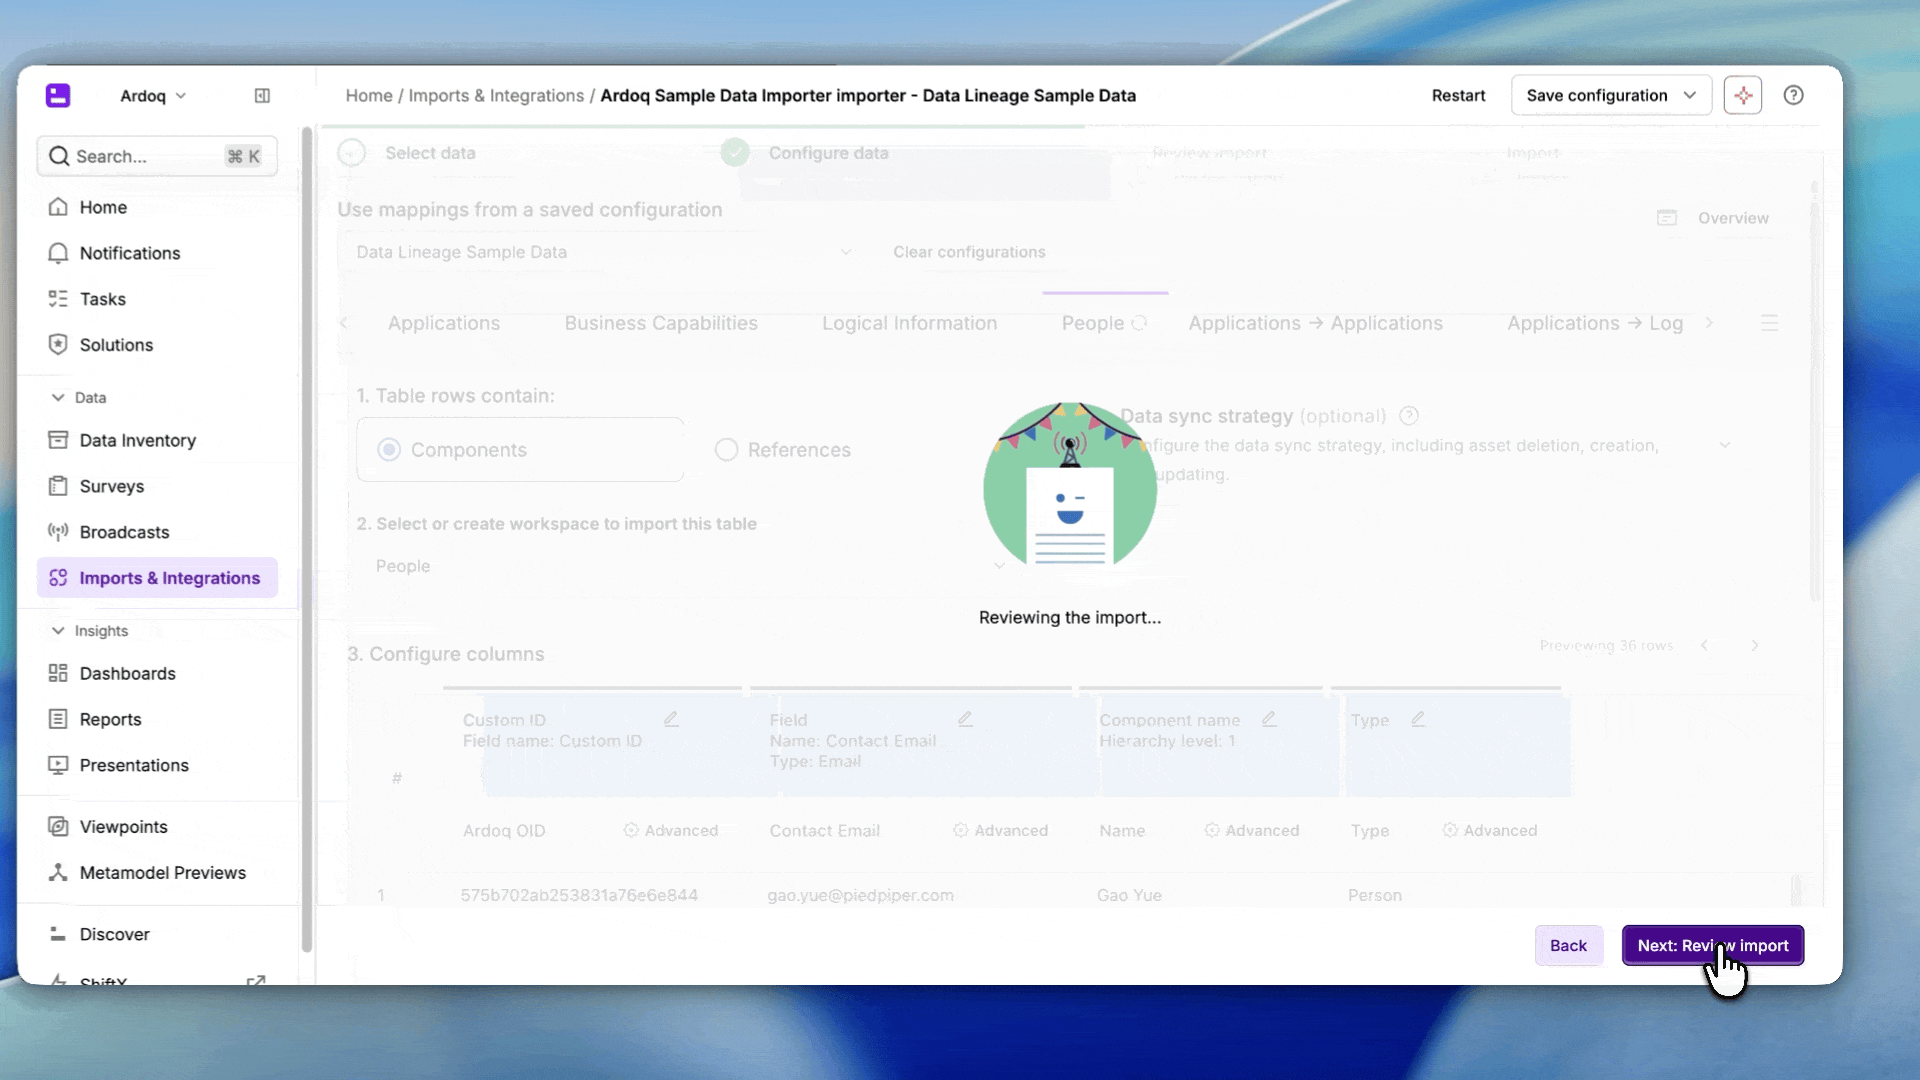Go to previous preview rows page
Screen dimensions: 1920x1080
coord(1705,646)
